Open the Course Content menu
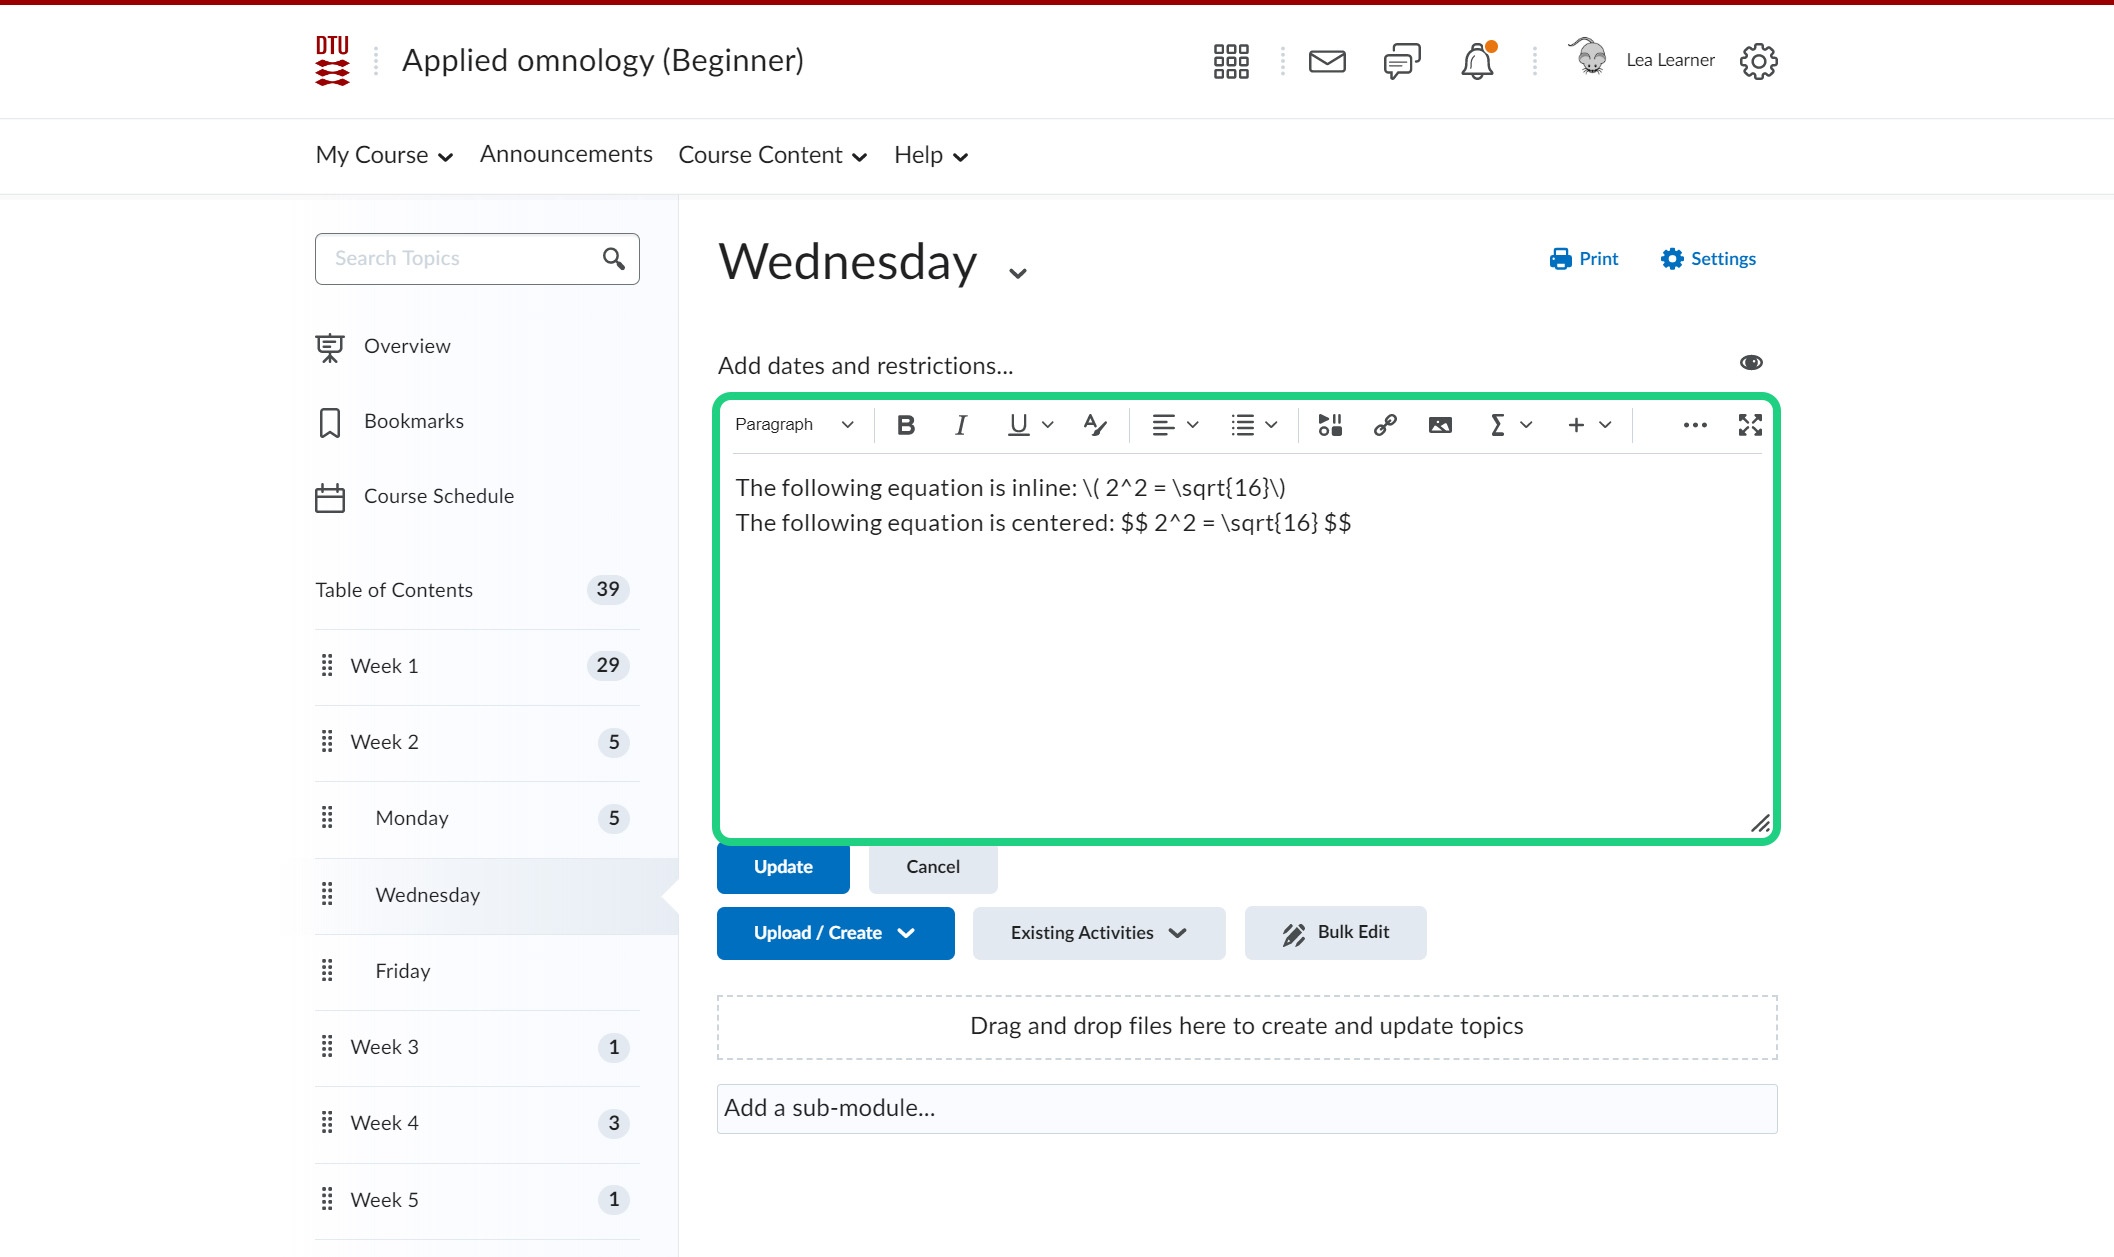The image size is (2114, 1257). click(x=772, y=155)
